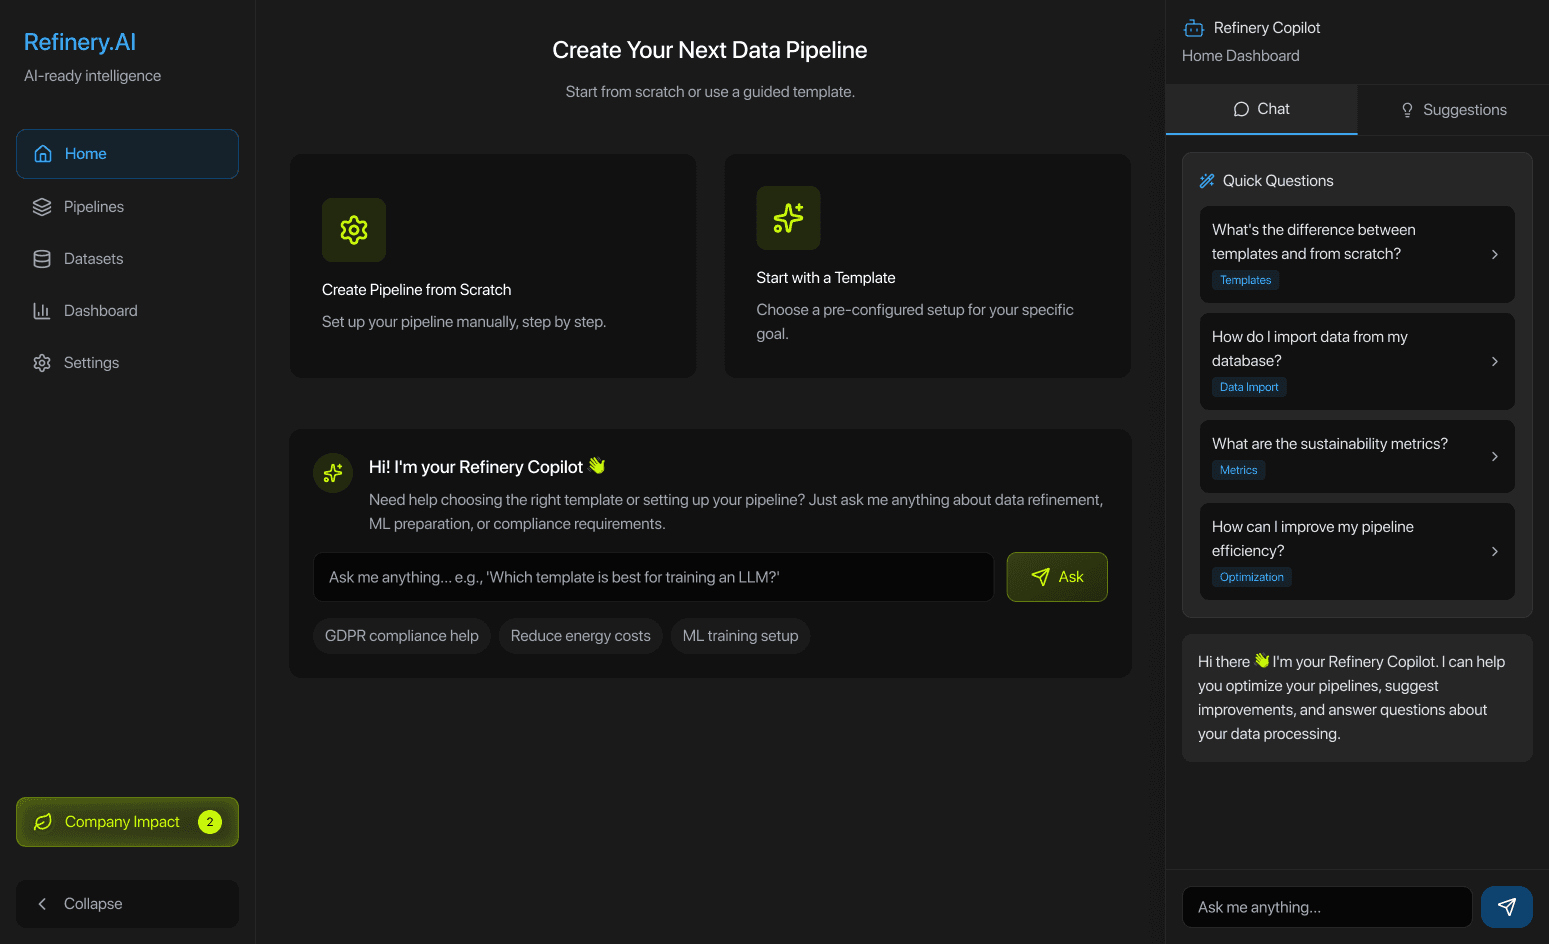Viewport: 1549px width, 944px height.
Task: Expand pipeline efficiency question chevron
Action: pos(1495,552)
